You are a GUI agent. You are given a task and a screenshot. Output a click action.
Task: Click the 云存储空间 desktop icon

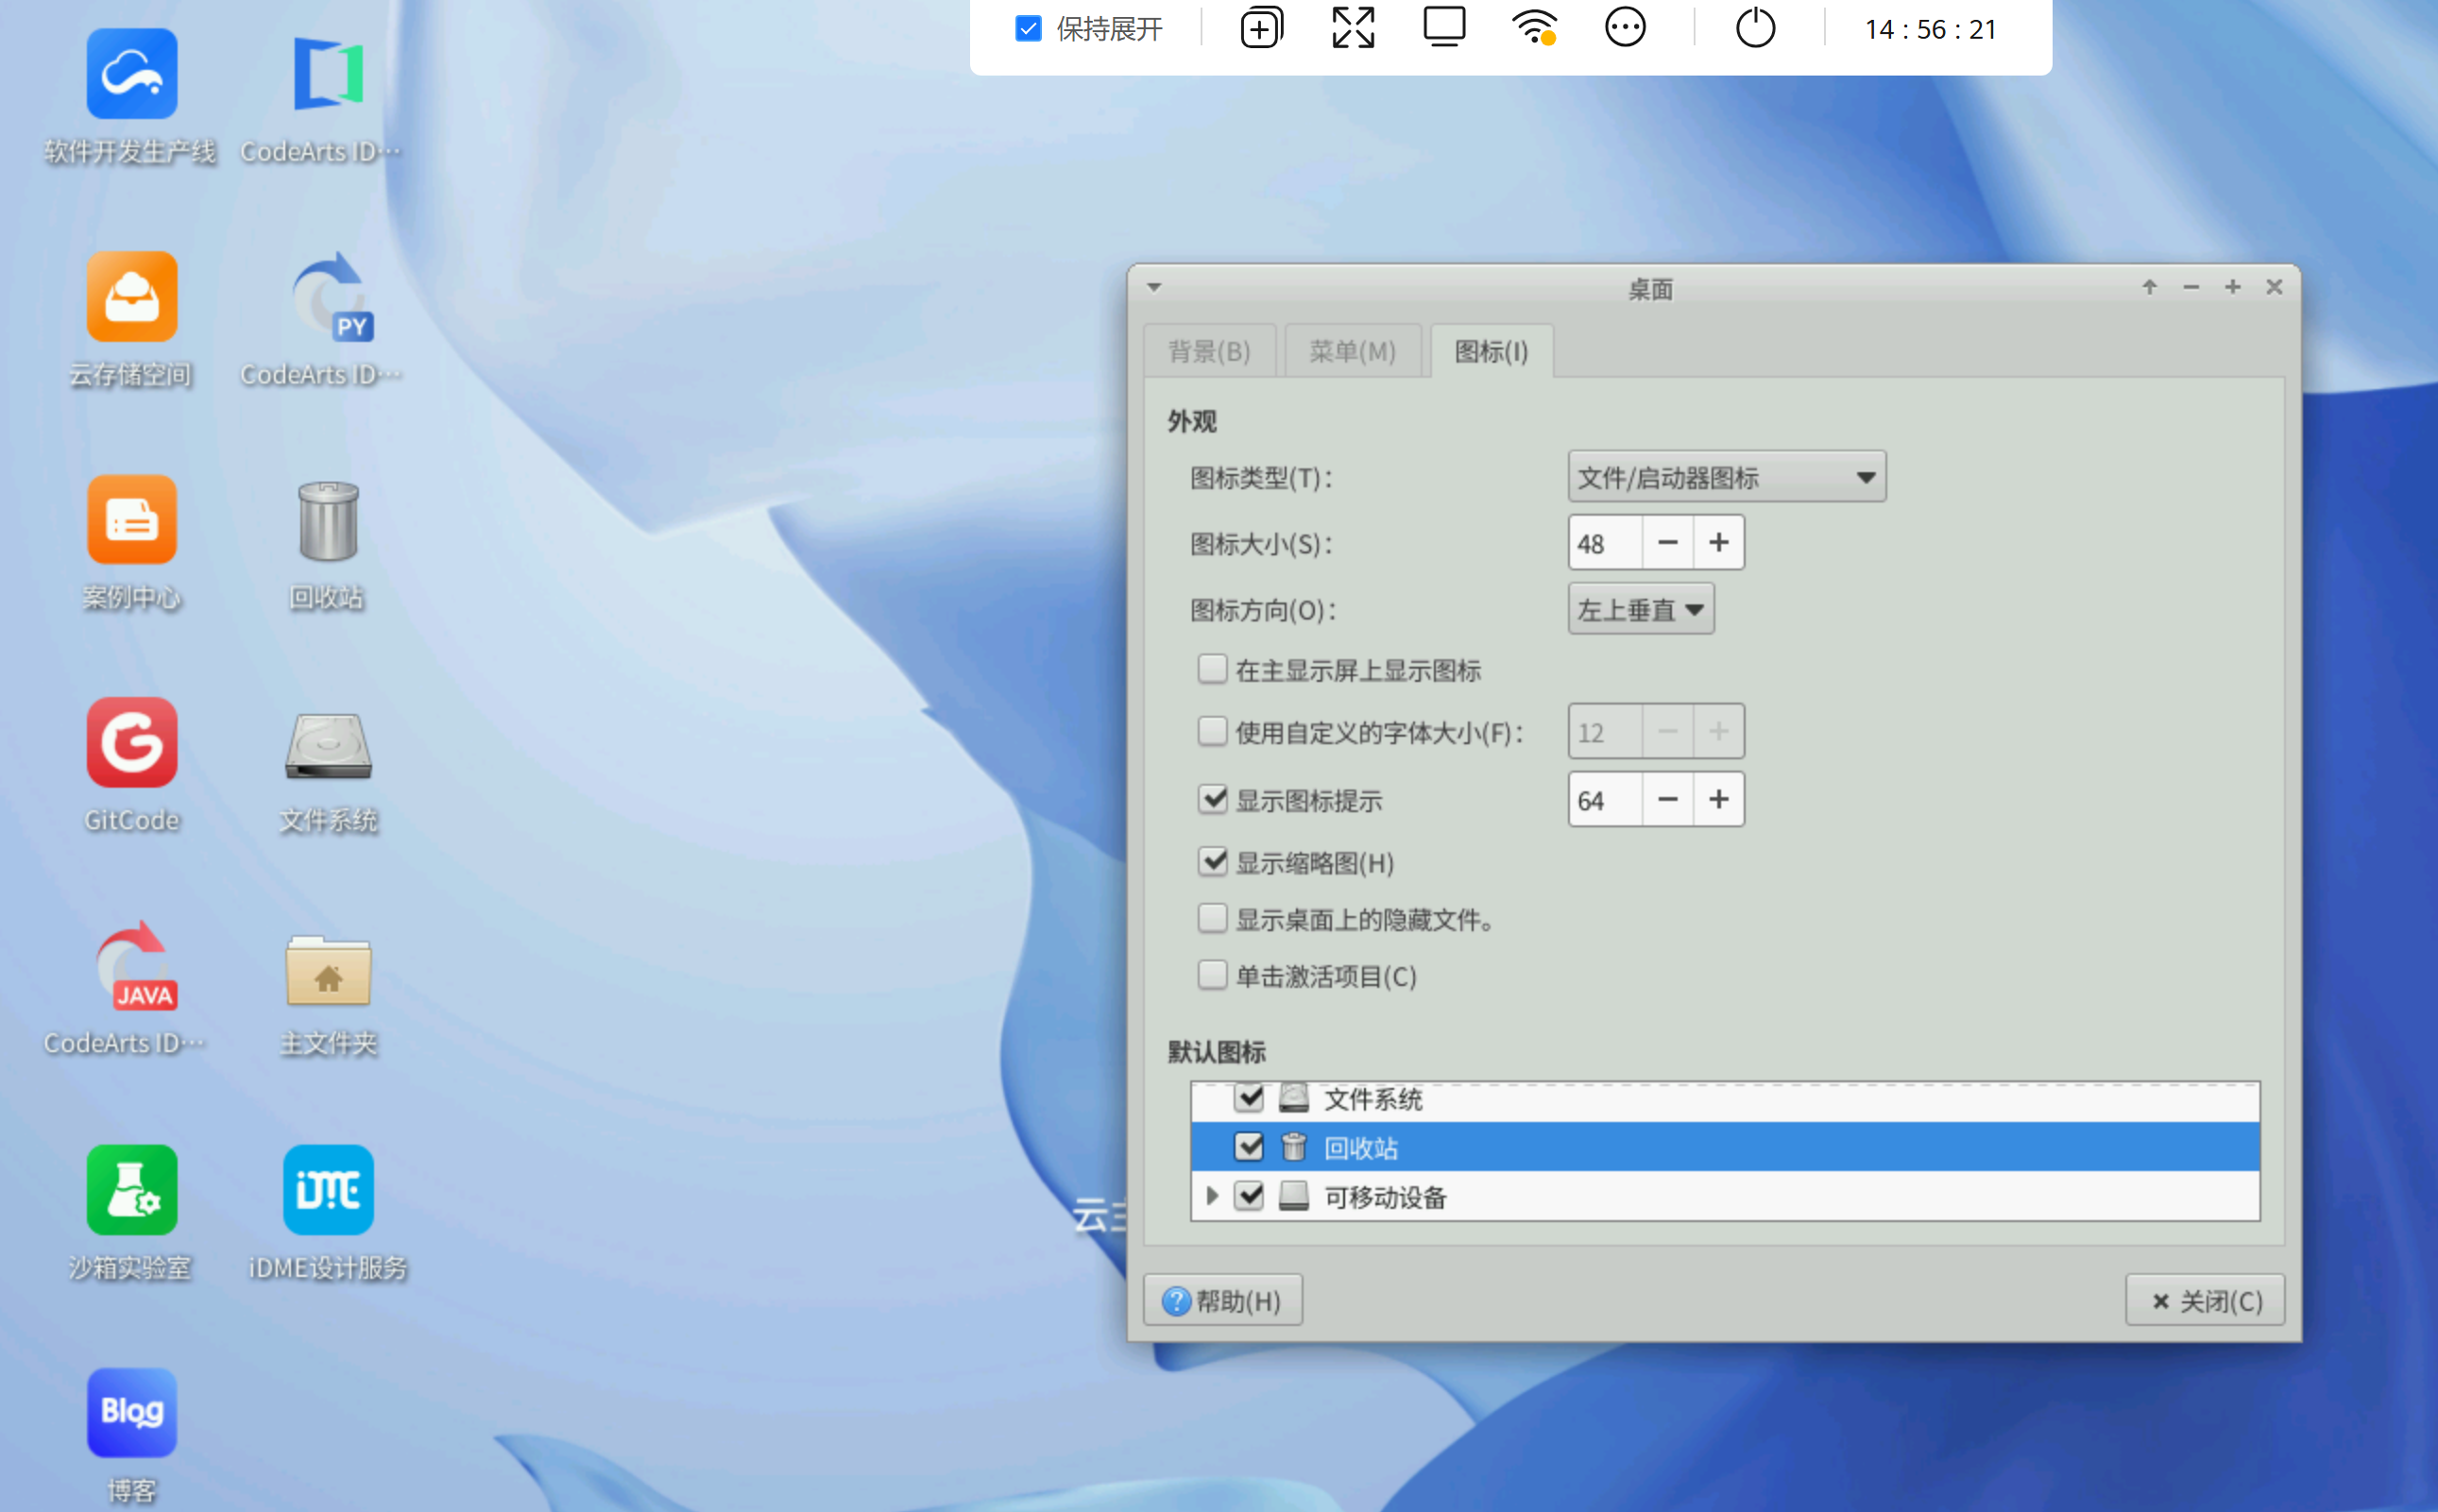coord(131,297)
